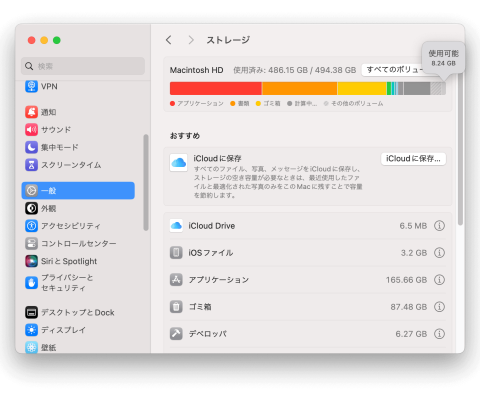Open the 集中モード moon icon
This screenshot has height=400, width=480.
click(x=31, y=147)
